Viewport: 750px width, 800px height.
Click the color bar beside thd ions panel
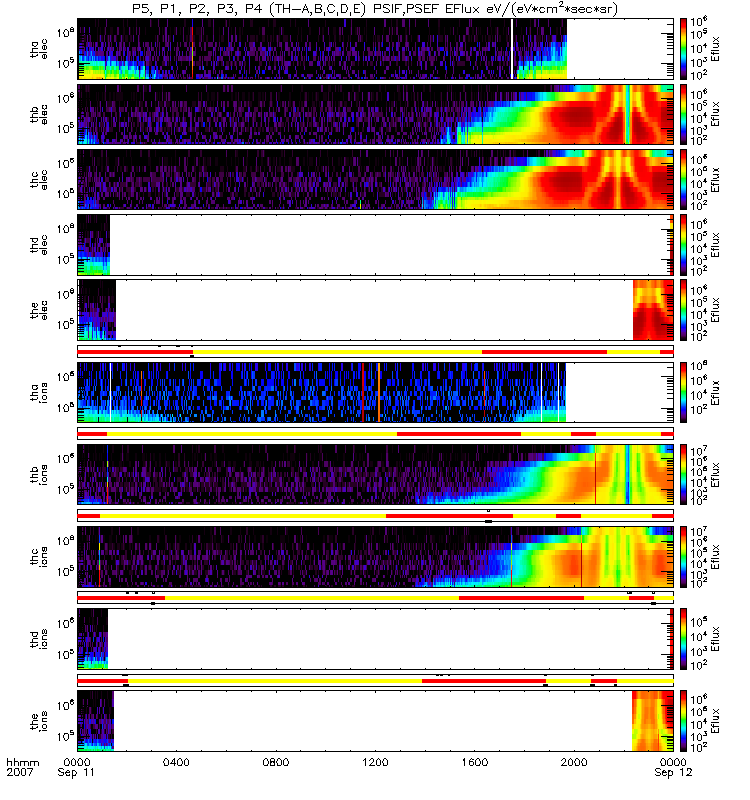tap(684, 639)
